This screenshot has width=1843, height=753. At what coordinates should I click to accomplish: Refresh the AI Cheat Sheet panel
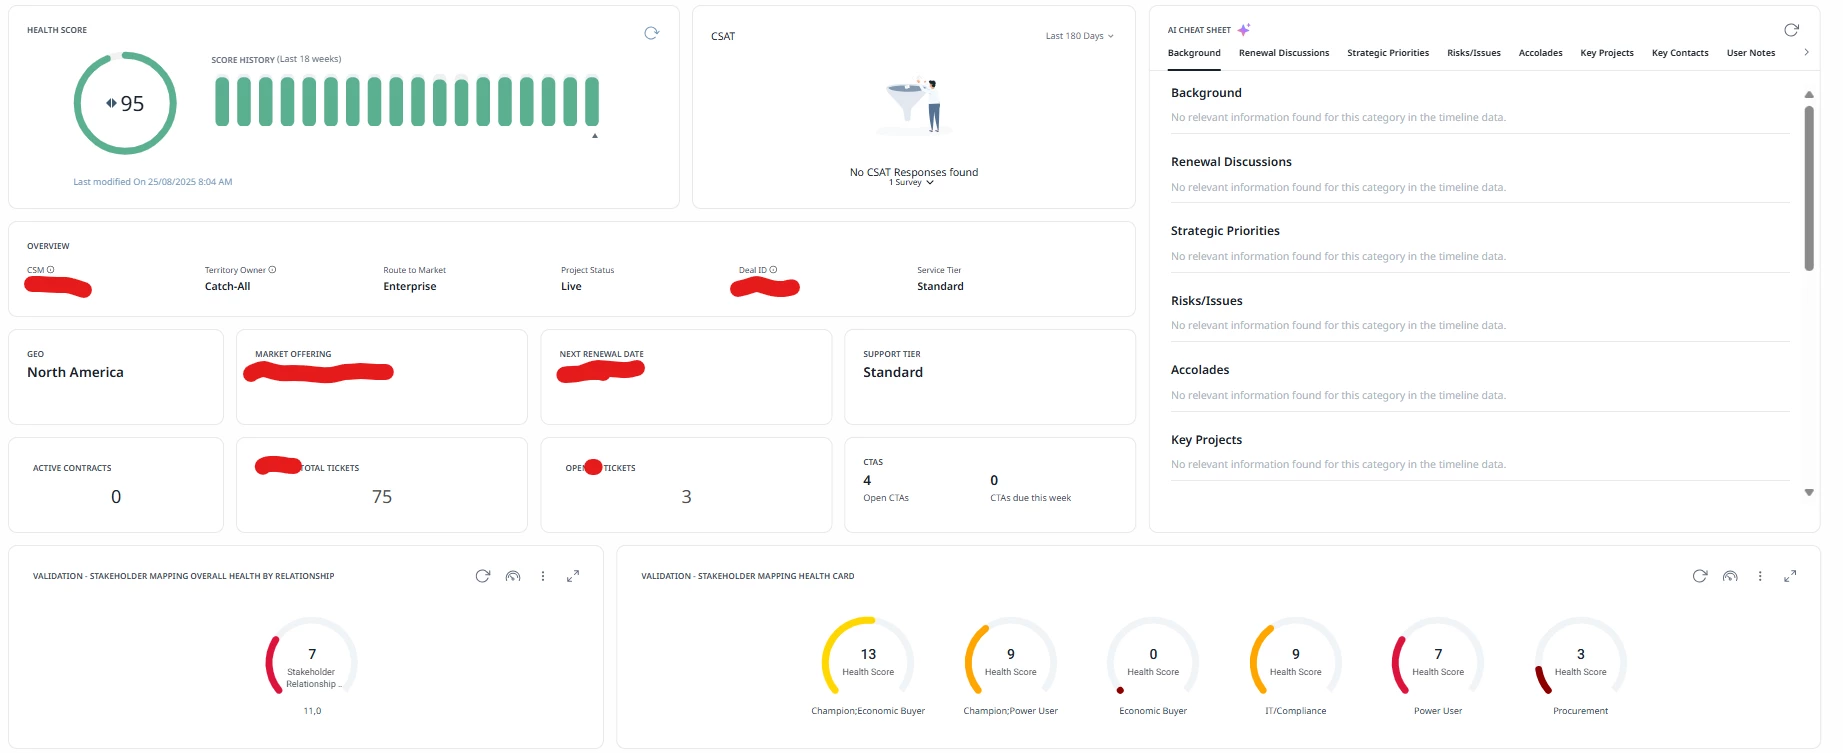[x=1791, y=30]
